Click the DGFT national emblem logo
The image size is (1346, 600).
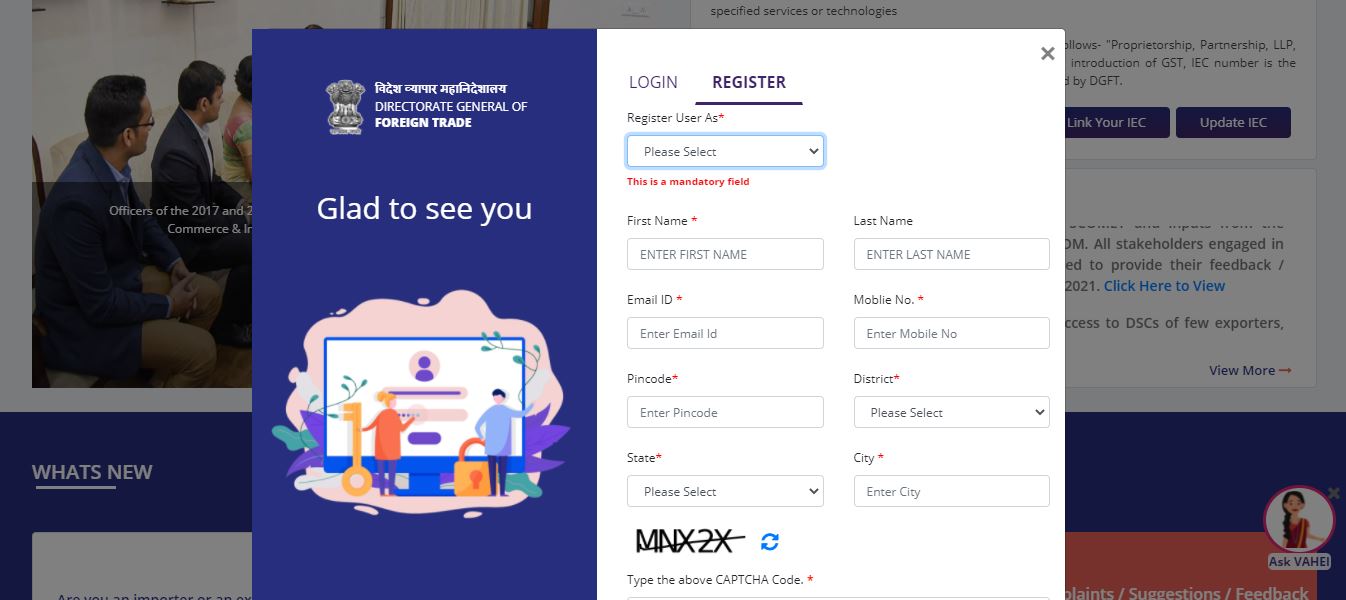coord(345,105)
